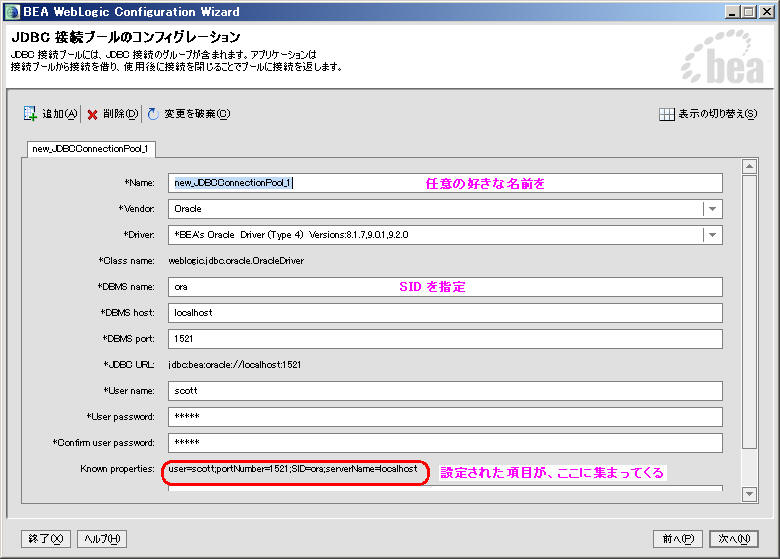Click the scrollbar down arrow in form panel
Screen dimensions: 780x559
749,494
